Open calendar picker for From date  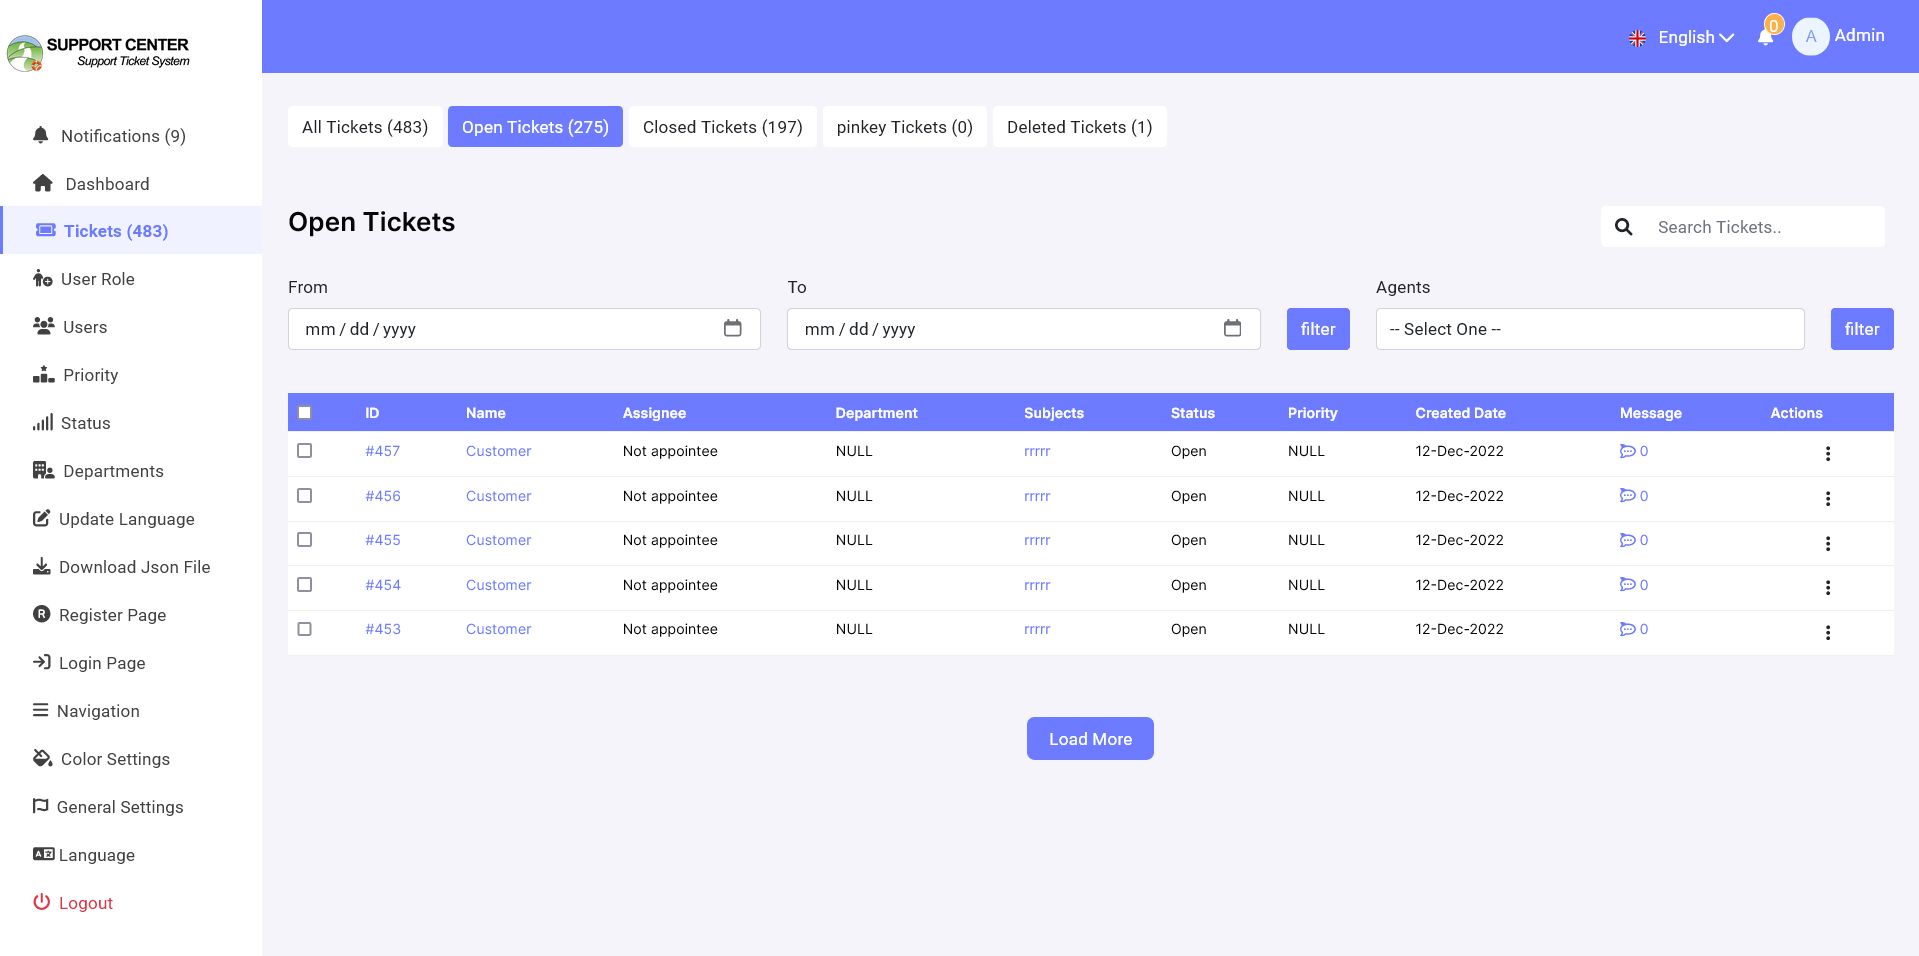click(733, 328)
